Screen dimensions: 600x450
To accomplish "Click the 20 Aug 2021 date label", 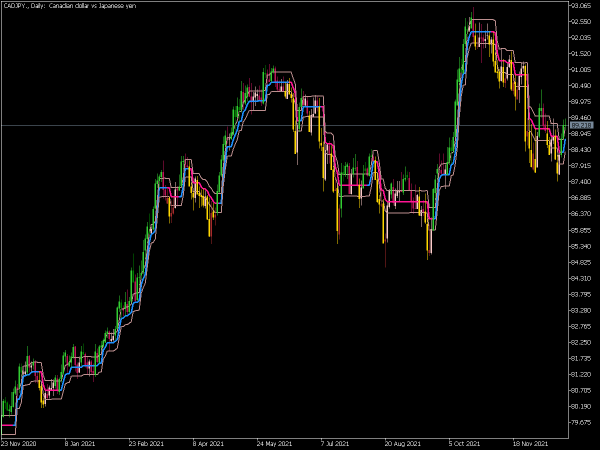I will tap(402, 444).
